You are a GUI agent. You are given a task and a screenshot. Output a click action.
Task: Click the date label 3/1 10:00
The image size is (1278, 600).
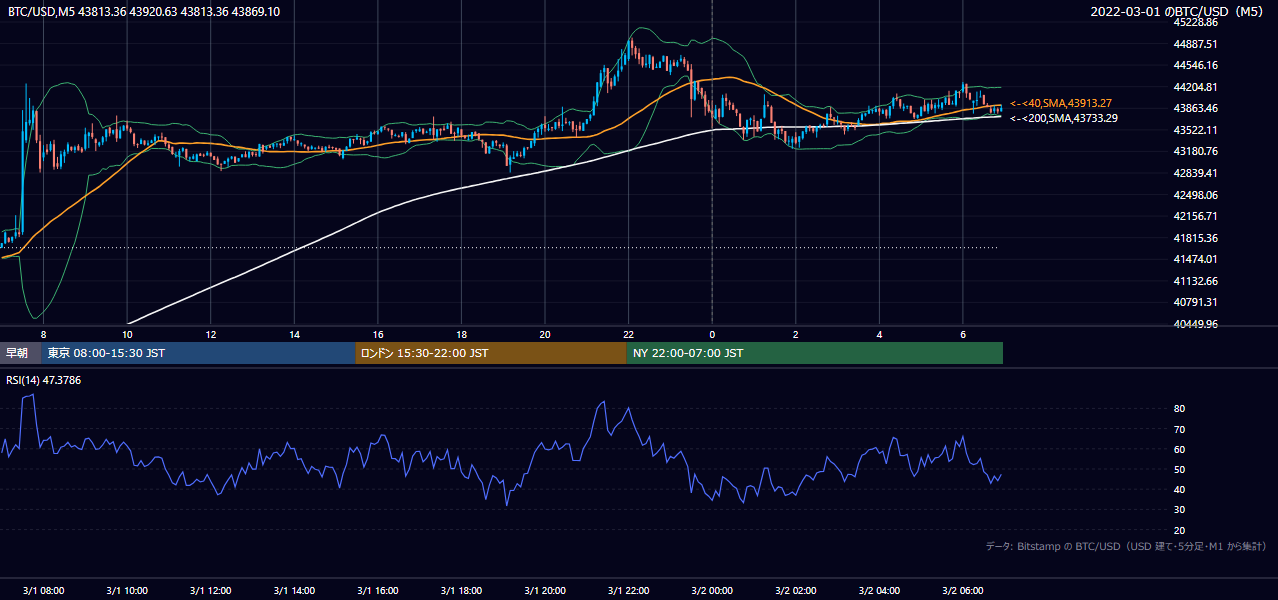[127, 591]
